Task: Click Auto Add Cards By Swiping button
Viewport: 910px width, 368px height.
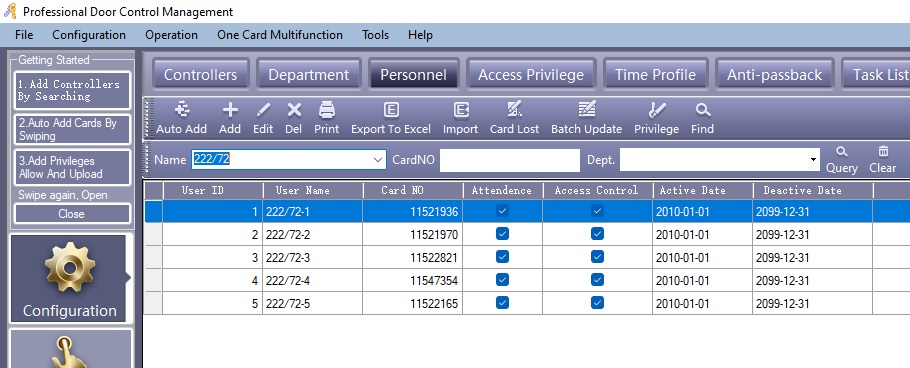Action: [x=73, y=129]
